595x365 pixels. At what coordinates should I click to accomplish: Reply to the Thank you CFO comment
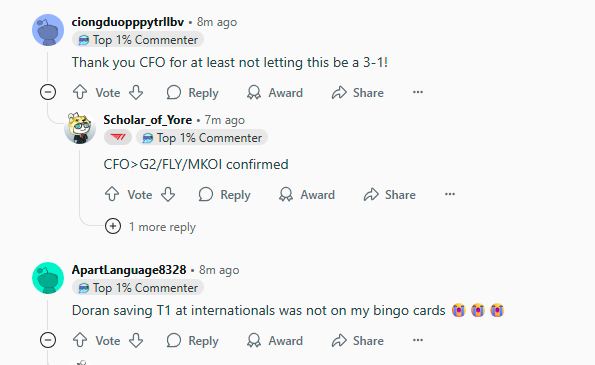coord(192,93)
